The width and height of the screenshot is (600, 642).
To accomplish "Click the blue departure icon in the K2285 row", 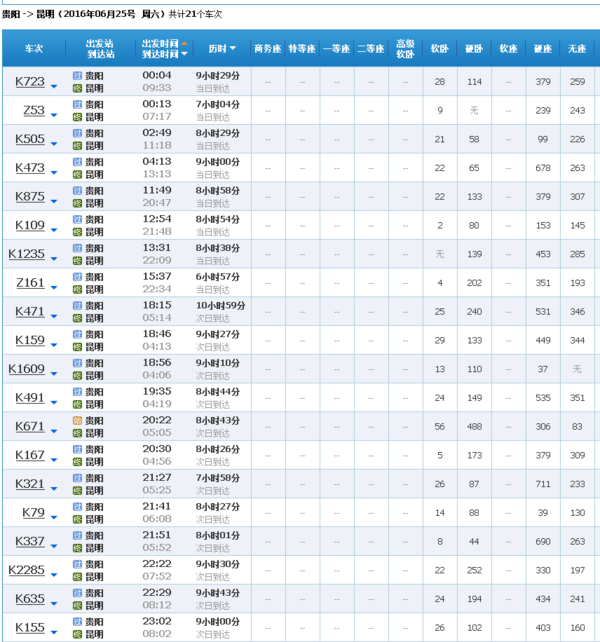I will pos(78,565).
